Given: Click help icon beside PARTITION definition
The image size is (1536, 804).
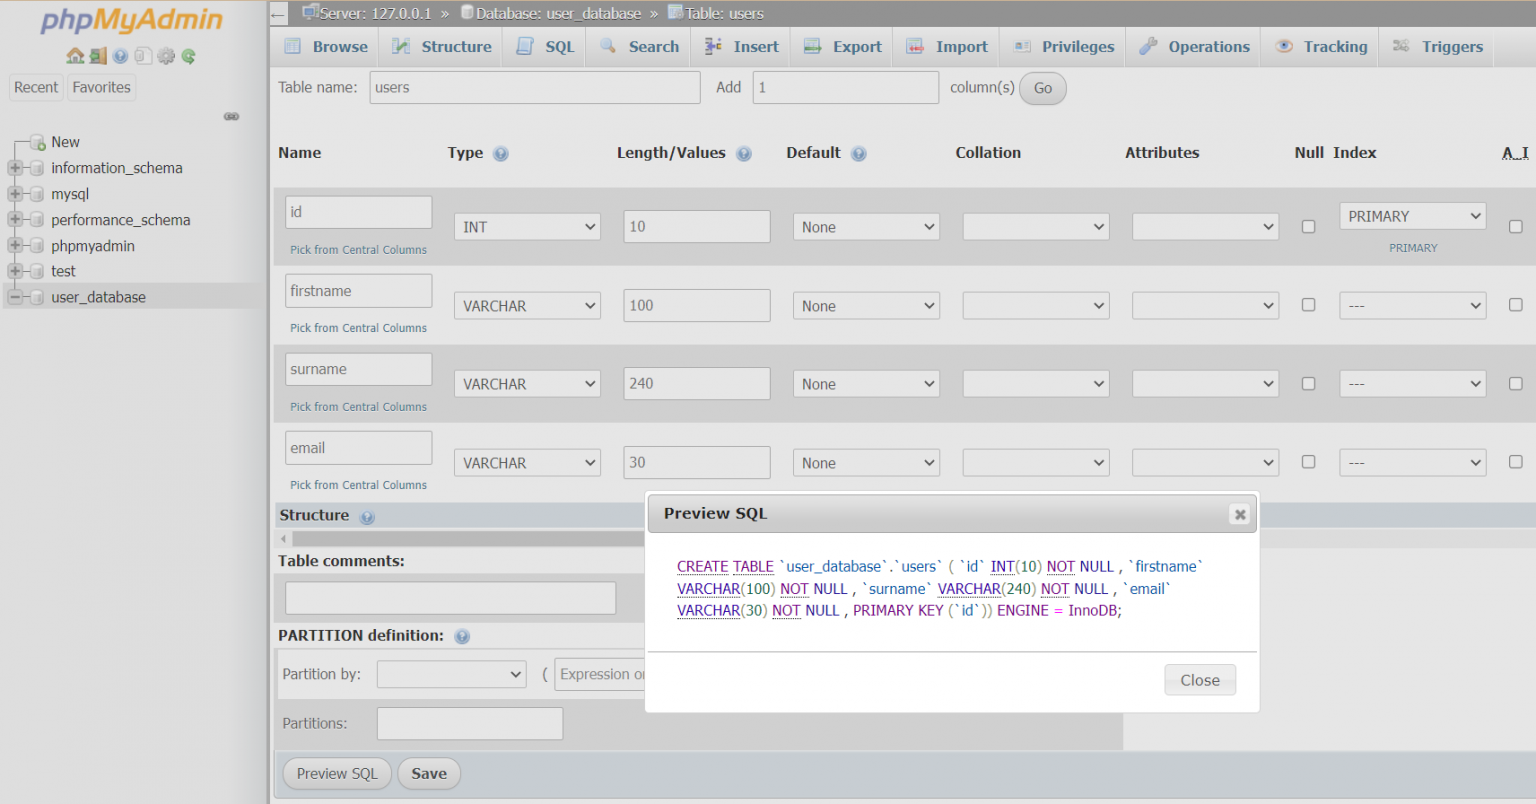Looking at the screenshot, I should pos(462,637).
